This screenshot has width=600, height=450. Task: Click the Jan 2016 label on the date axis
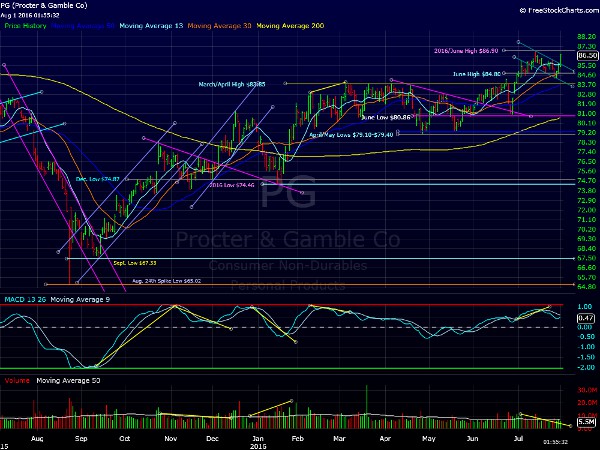pos(258,442)
